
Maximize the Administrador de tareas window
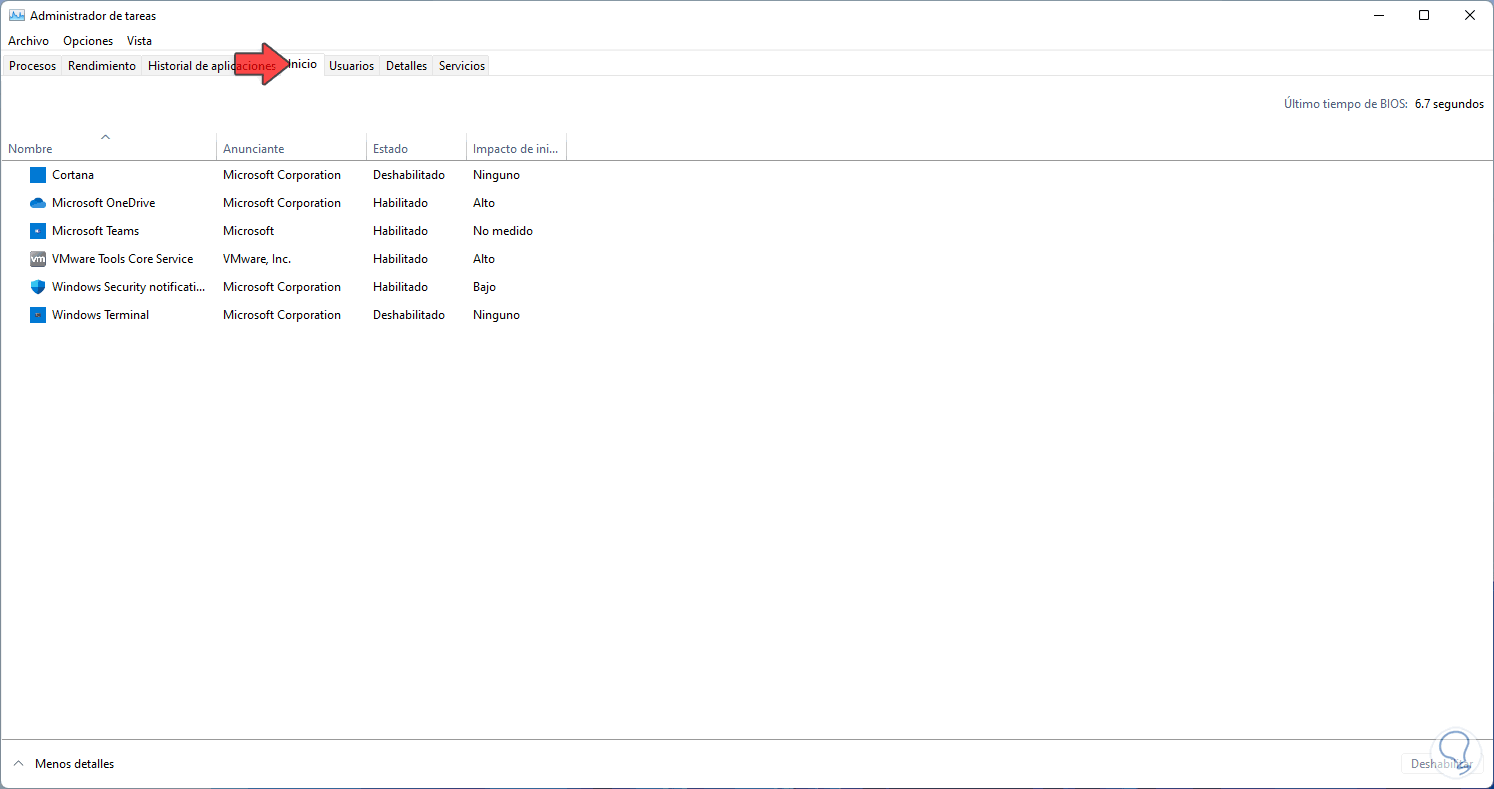coord(1424,15)
